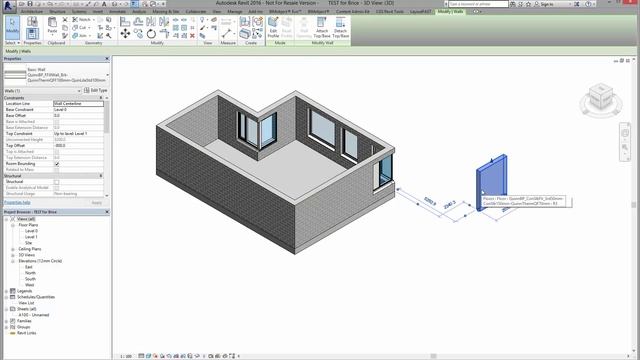Open the Structure ribbon tab

[58, 12]
